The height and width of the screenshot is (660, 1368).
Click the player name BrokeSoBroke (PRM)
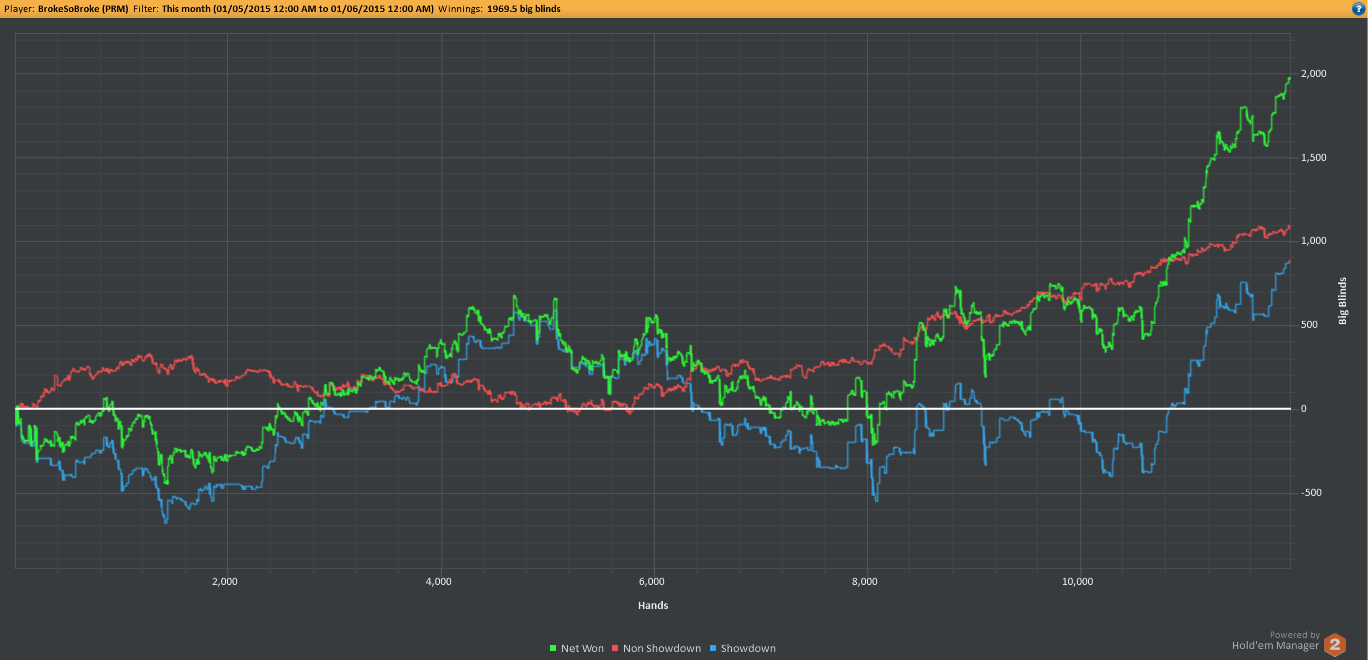tap(83, 8)
